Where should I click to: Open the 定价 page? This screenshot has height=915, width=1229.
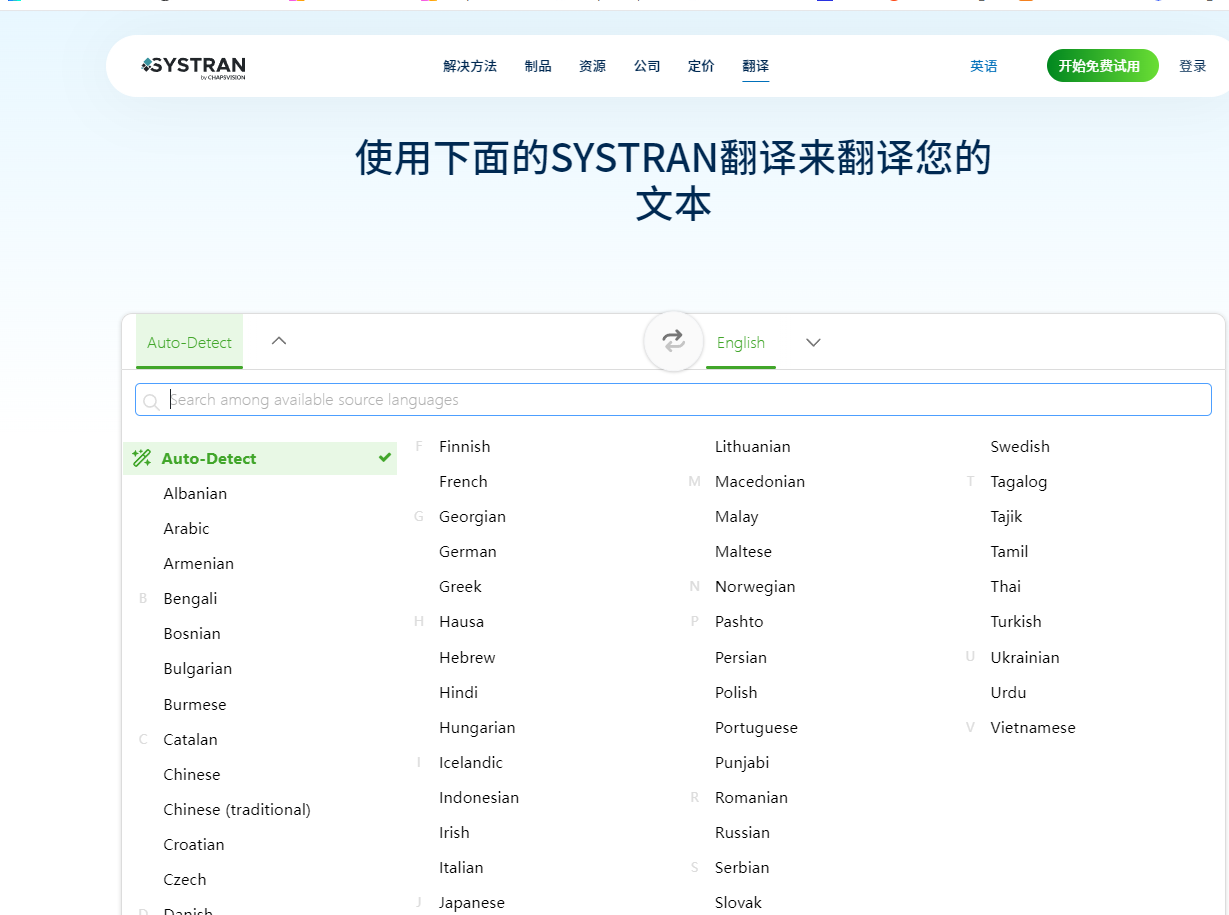coord(701,66)
